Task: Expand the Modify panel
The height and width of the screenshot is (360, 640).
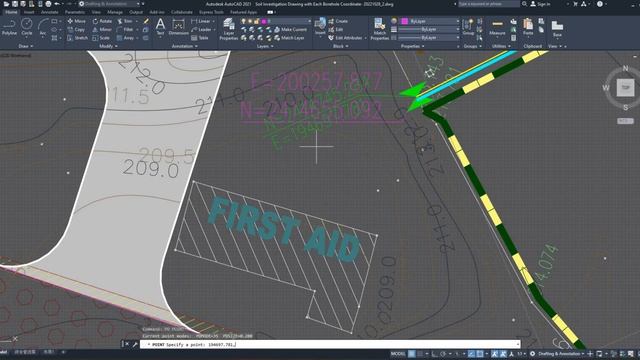Action: point(108,47)
